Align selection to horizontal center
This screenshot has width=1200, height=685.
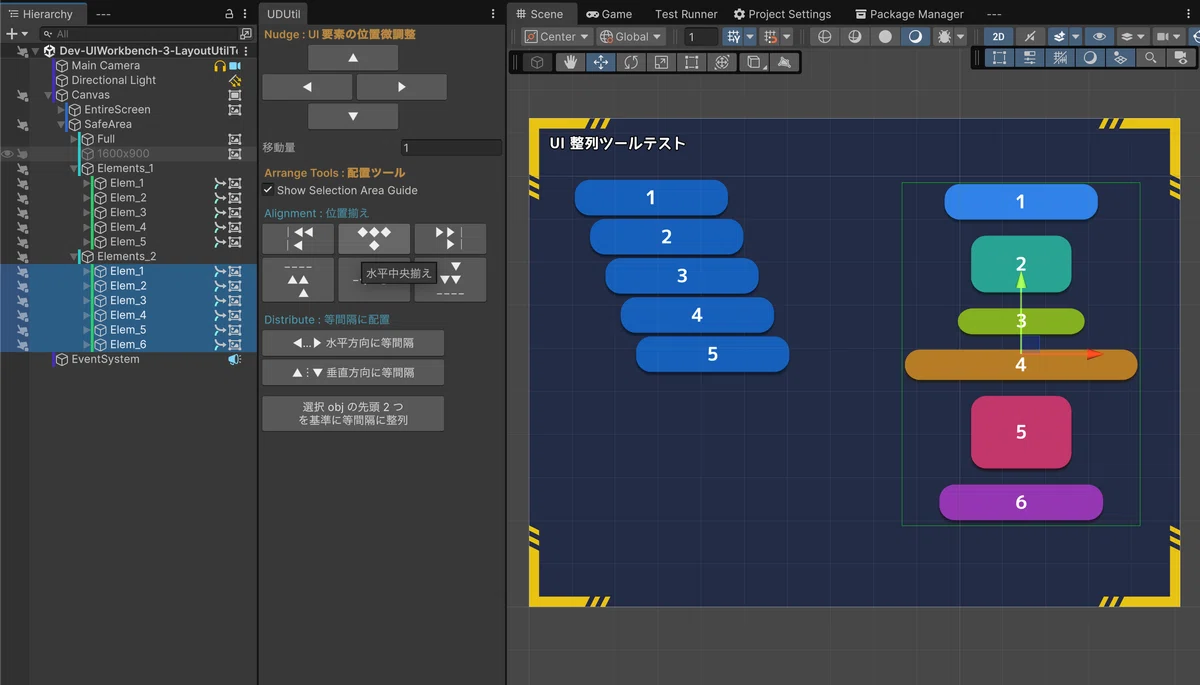click(x=374, y=239)
